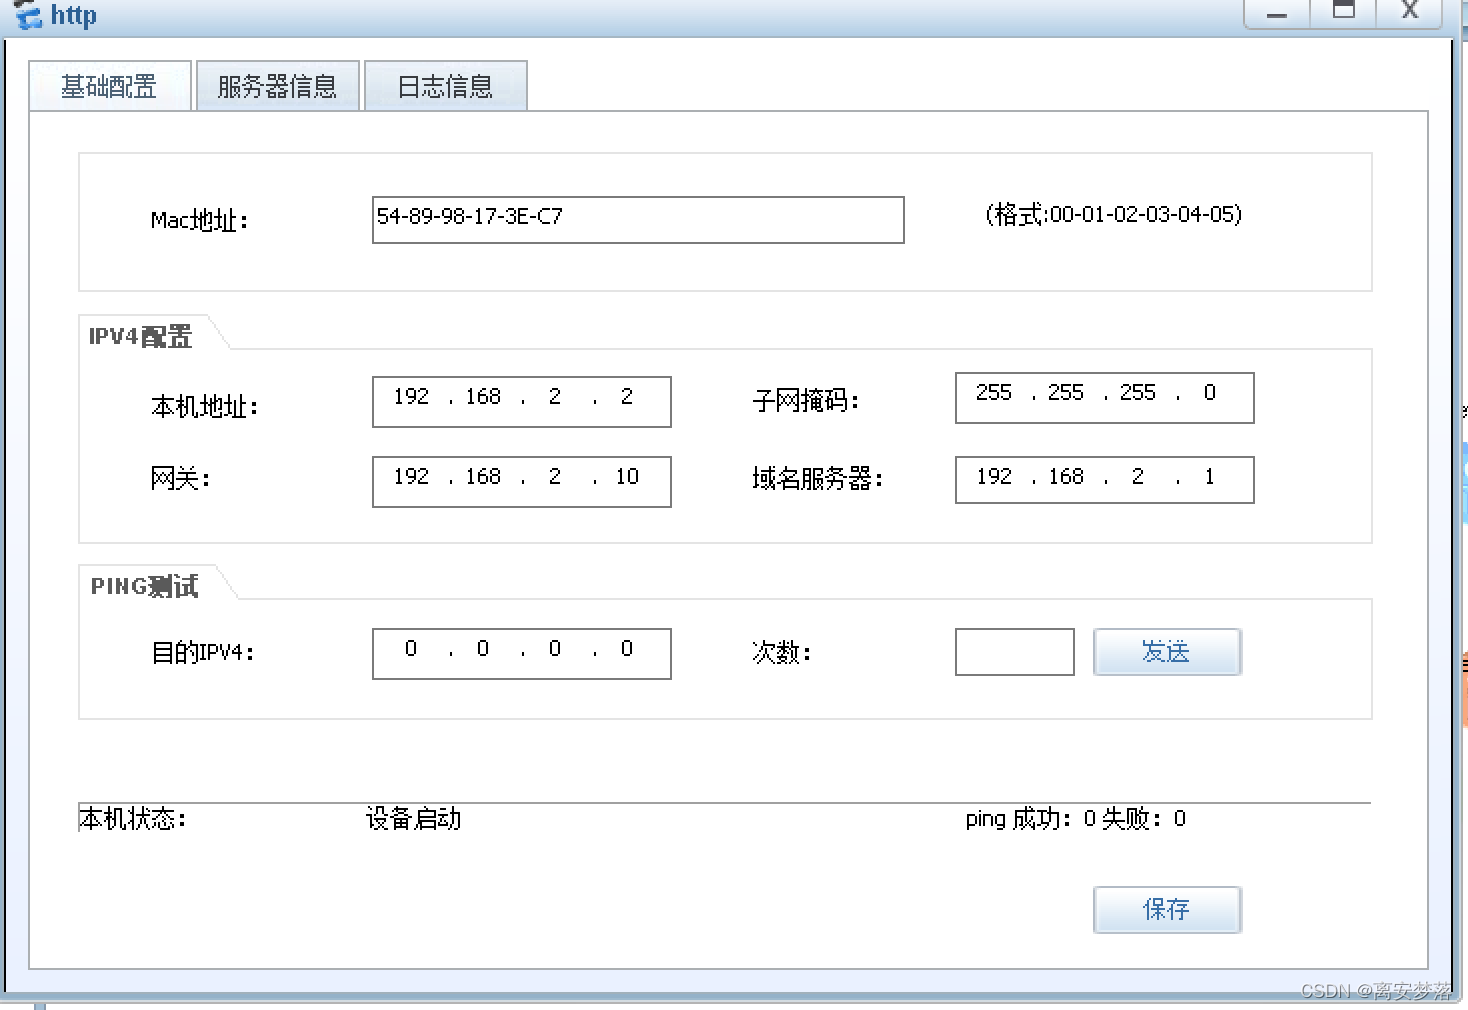Click the 子网掩码 label
Screen dimensions: 1468x1010
[x=806, y=401]
